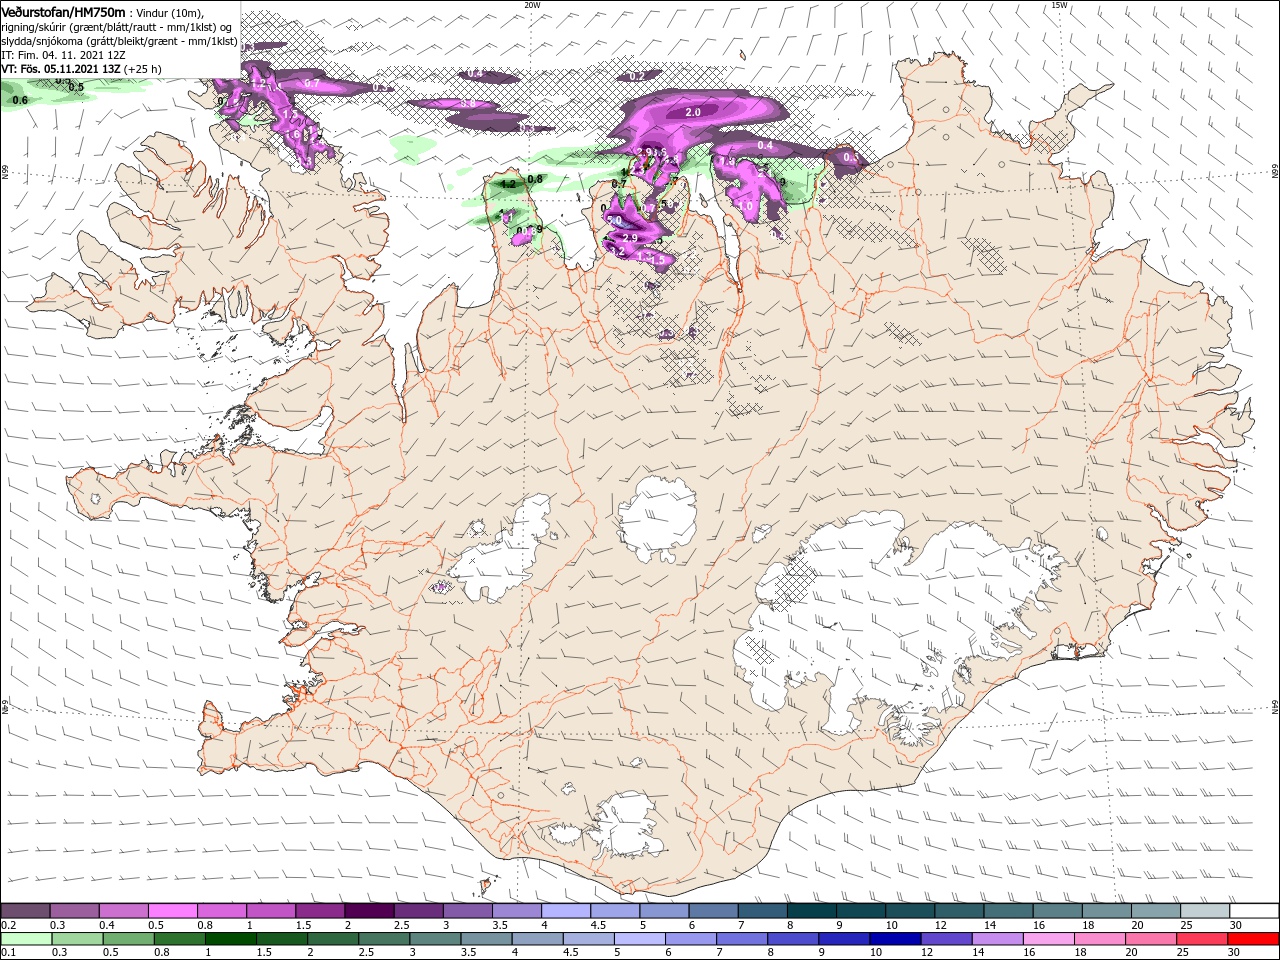Viewport: 1280px width, 960px height.
Task: Click the "20W" longitude label
Action: pos(532,4)
